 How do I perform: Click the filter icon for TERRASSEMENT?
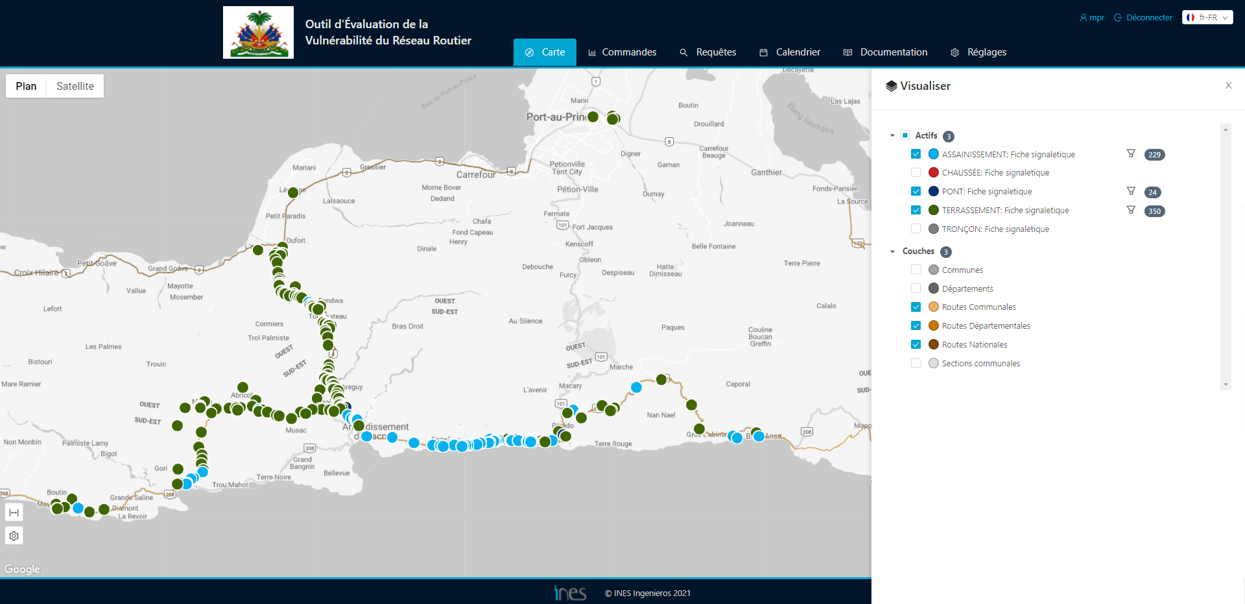1131,210
